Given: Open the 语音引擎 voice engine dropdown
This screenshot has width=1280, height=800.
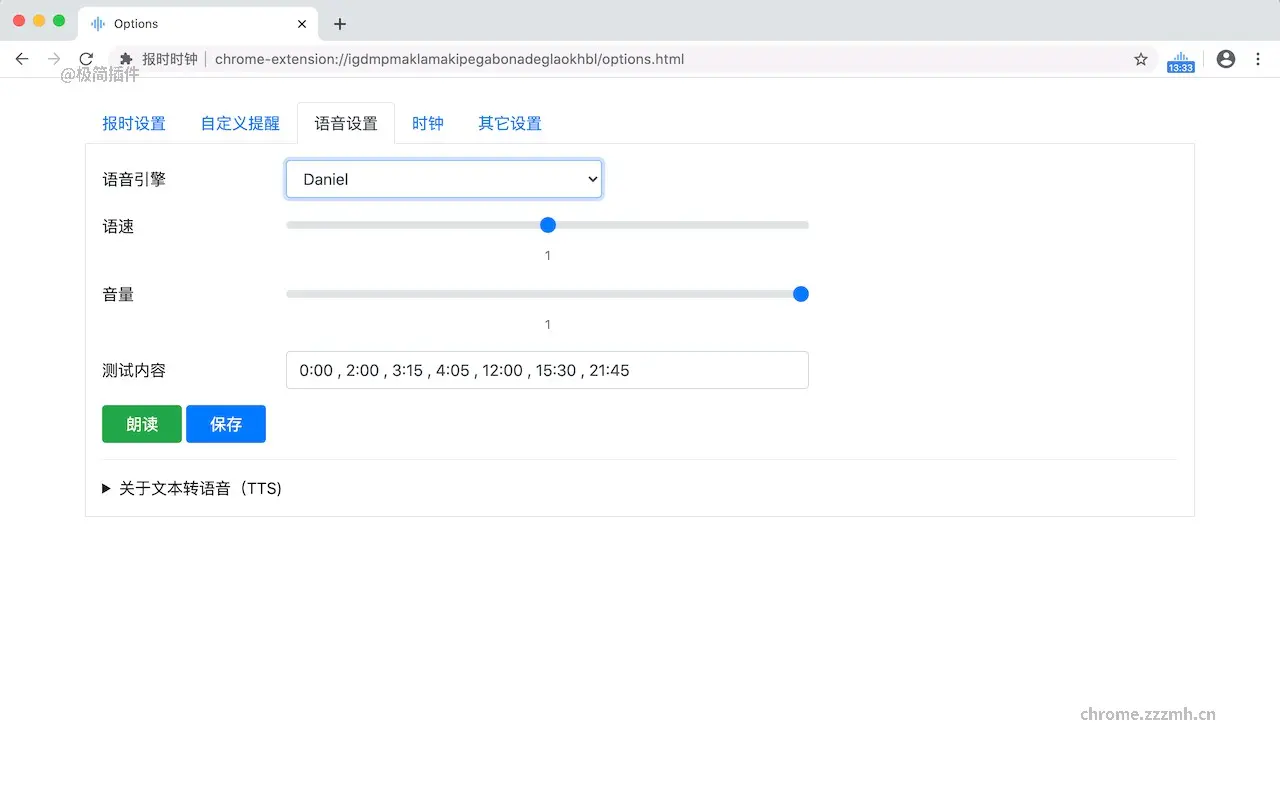Looking at the screenshot, I should [443, 178].
